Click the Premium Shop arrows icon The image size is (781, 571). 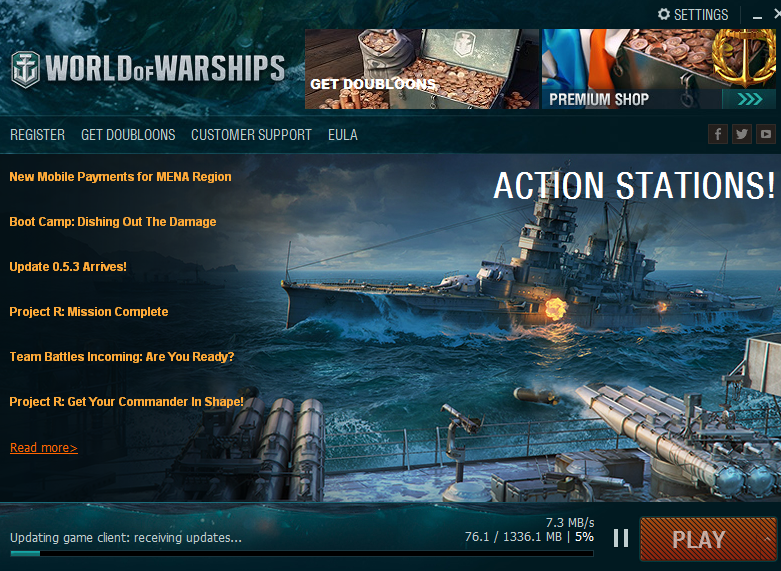click(749, 99)
